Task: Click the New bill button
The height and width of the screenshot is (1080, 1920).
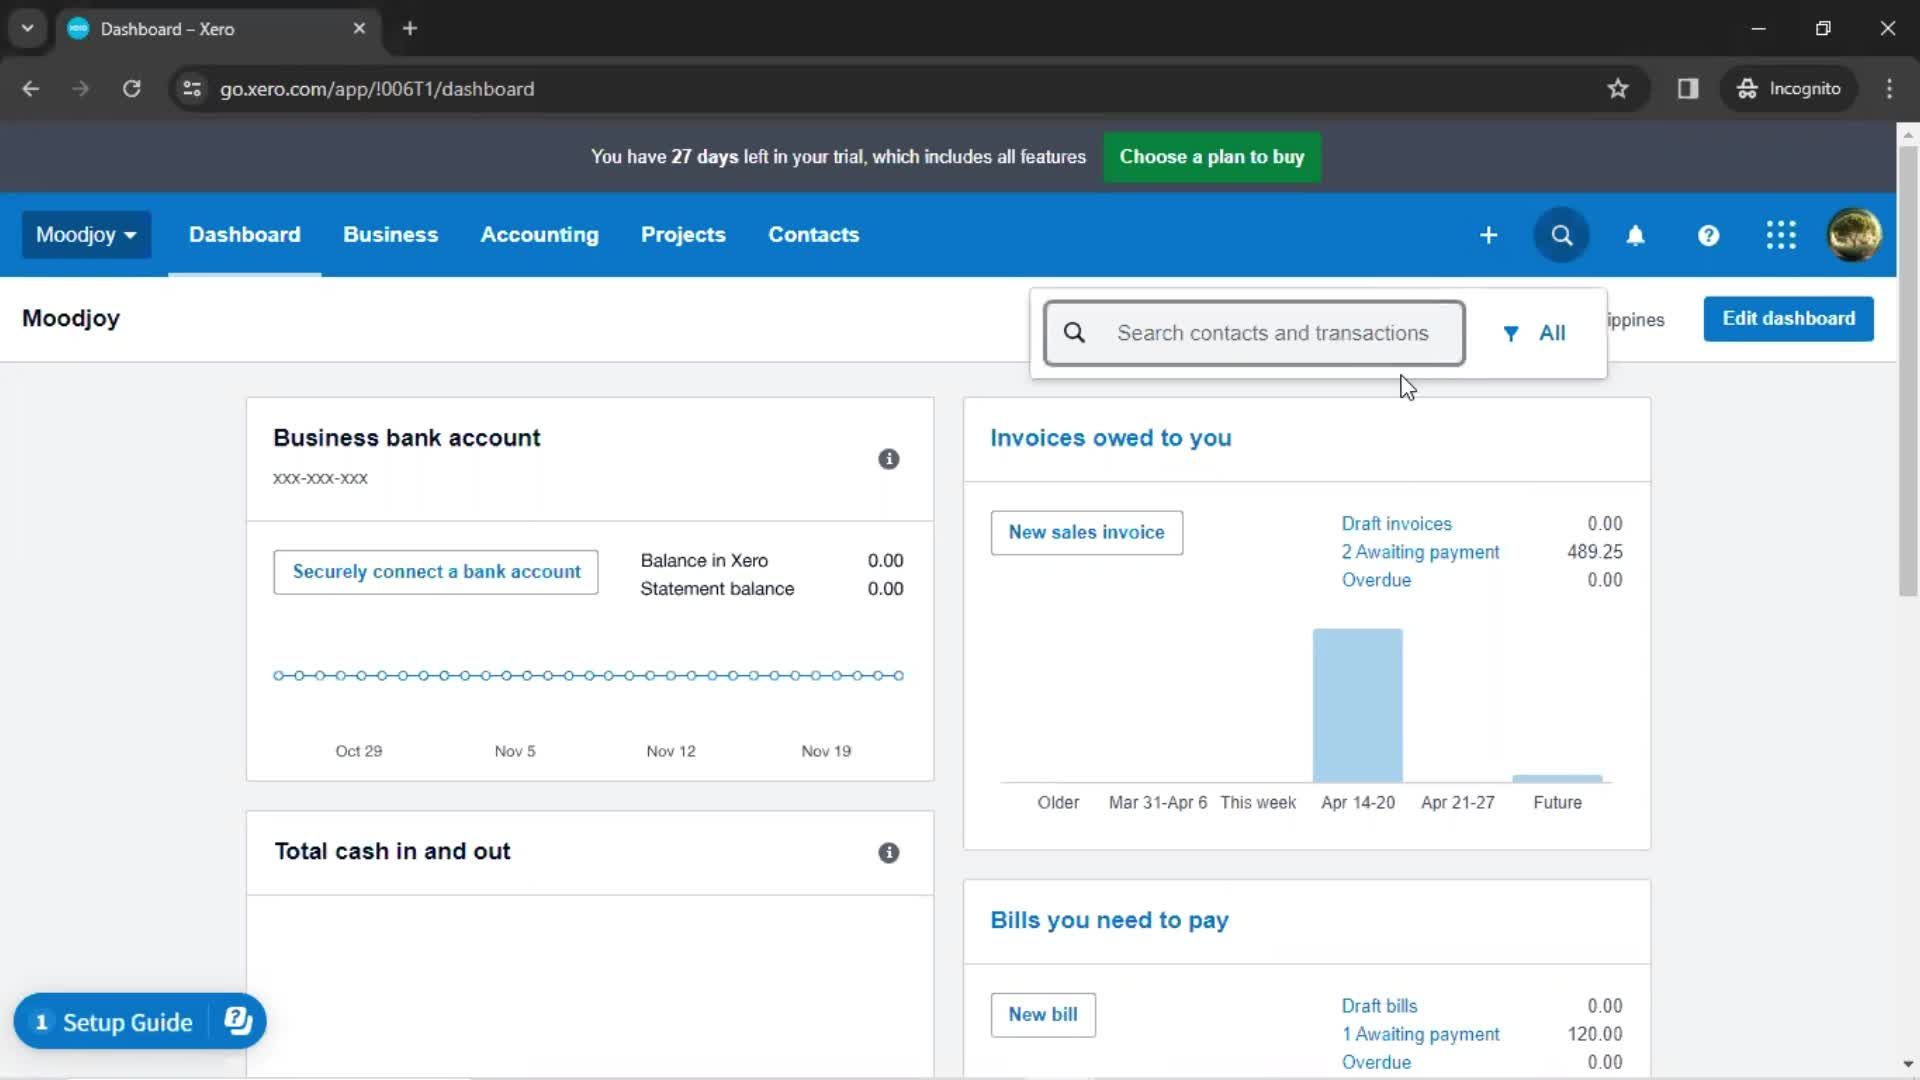Action: tap(1043, 1015)
